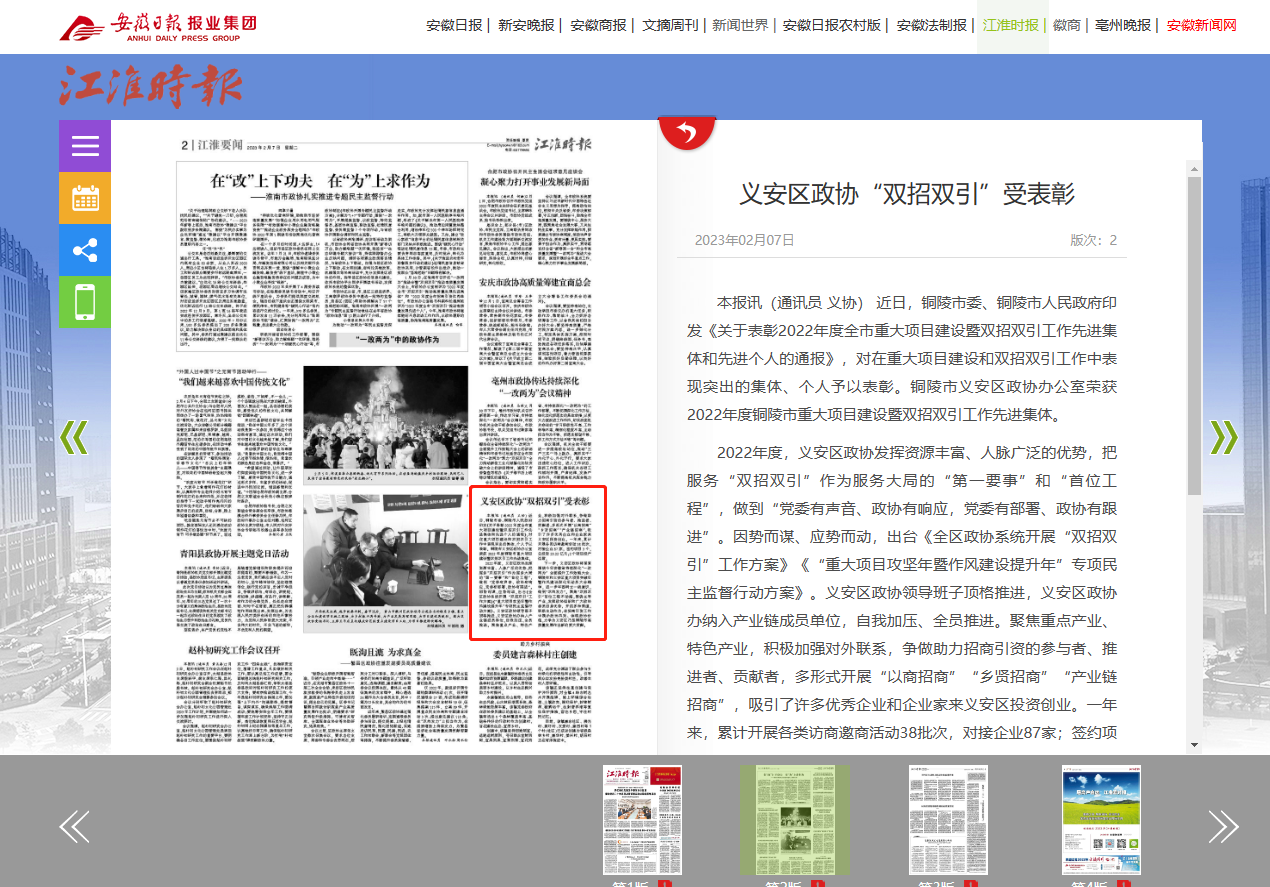
Task: Open the orange calendar date picker
Action: [x=85, y=198]
